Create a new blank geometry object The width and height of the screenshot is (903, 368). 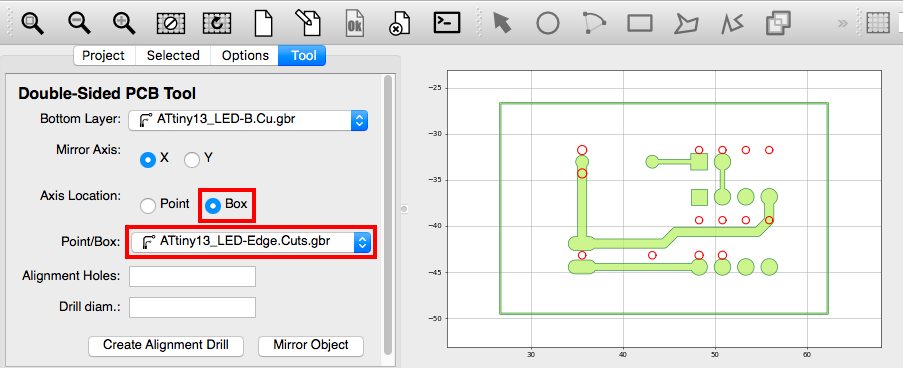(263, 23)
